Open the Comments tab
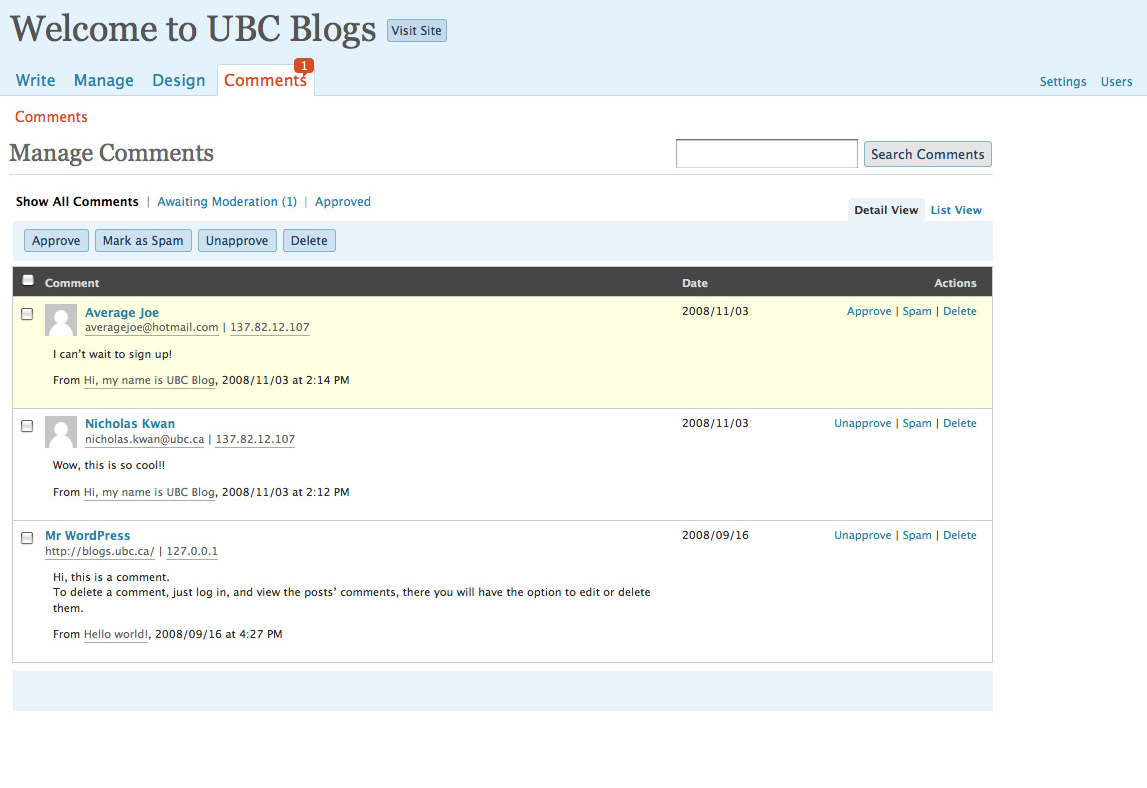The width and height of the screenshot is (1147, 788). pyautogui.click(x=265, y=80)
